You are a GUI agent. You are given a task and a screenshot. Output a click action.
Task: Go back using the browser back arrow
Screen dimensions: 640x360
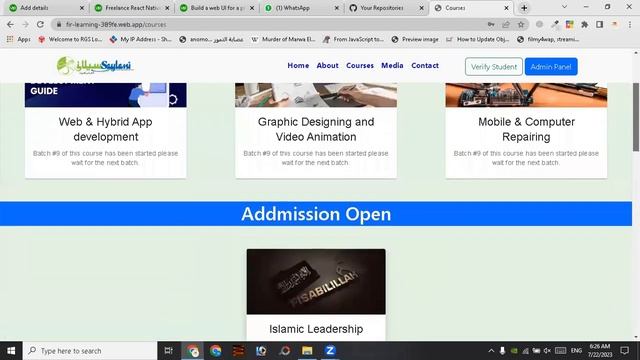pos(10,24)
